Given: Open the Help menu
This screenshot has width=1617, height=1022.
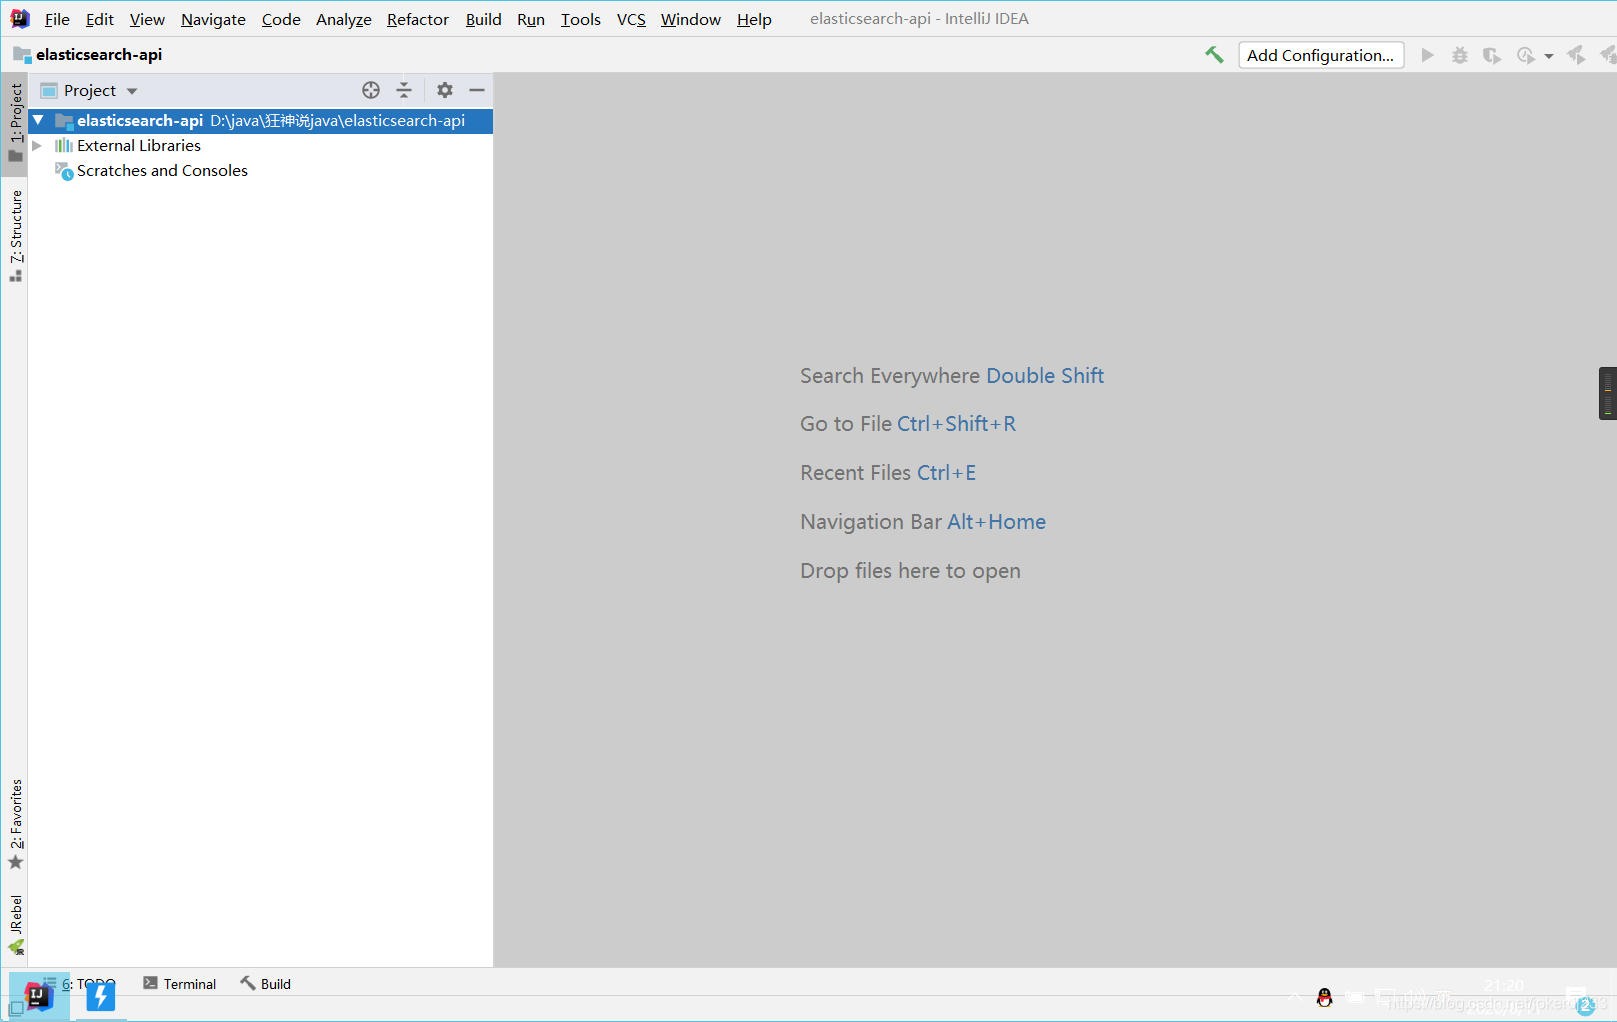Looking at the screenshot, I should click(754, 19).
